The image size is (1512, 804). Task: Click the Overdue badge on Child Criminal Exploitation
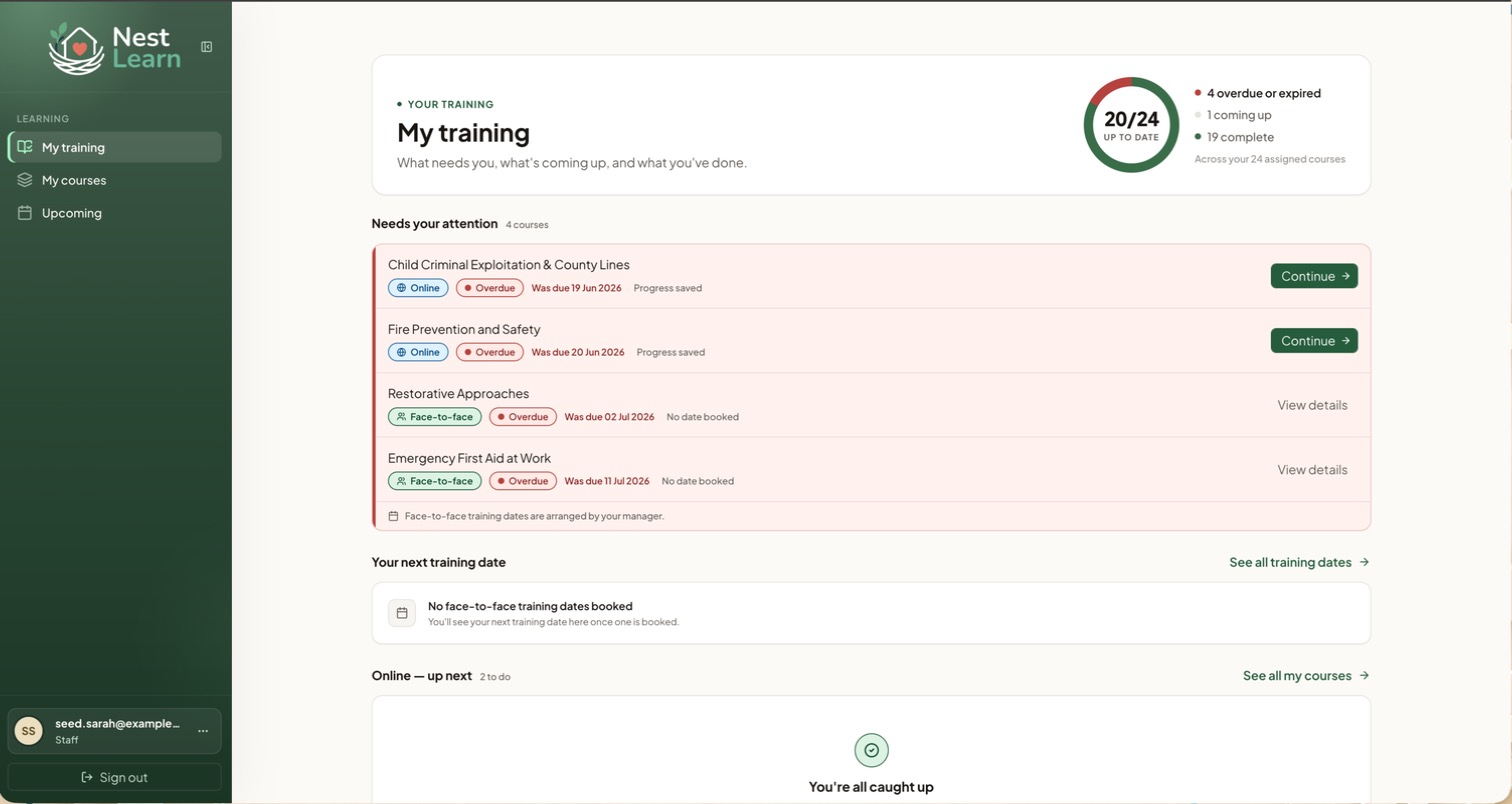(x=490, y=288)
